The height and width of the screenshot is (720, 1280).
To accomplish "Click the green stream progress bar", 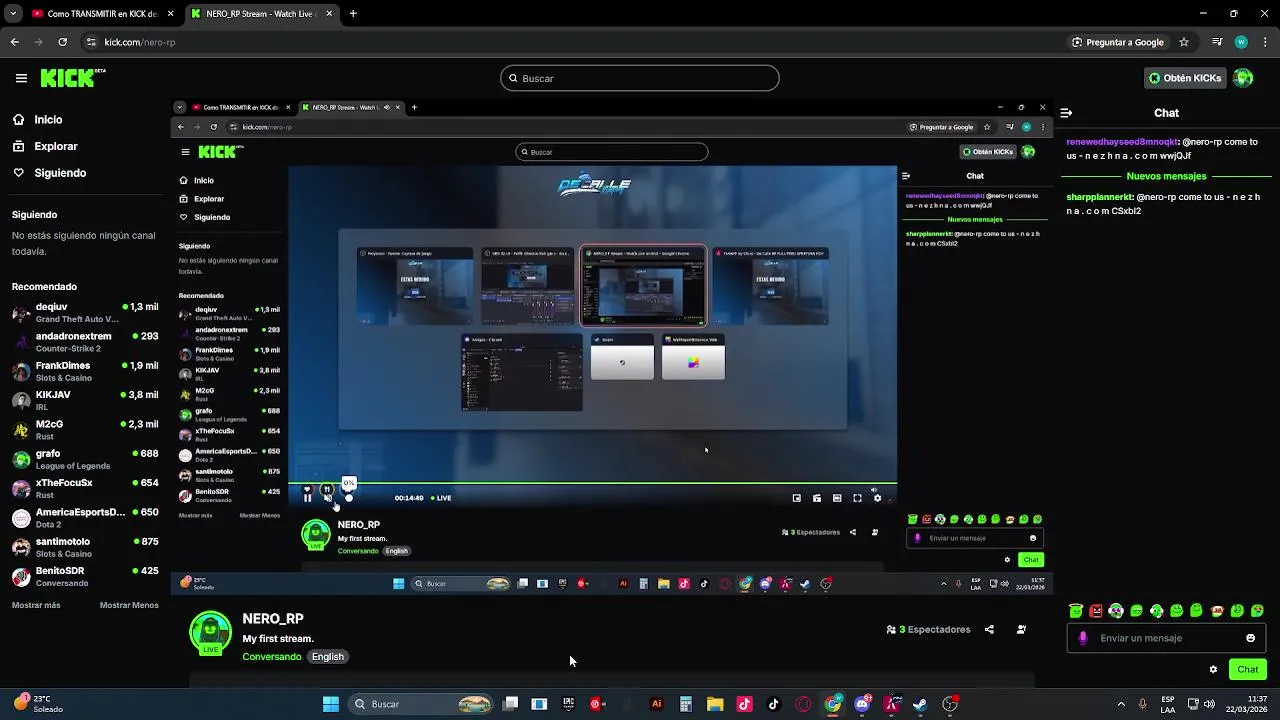I will tap(593, 484).
